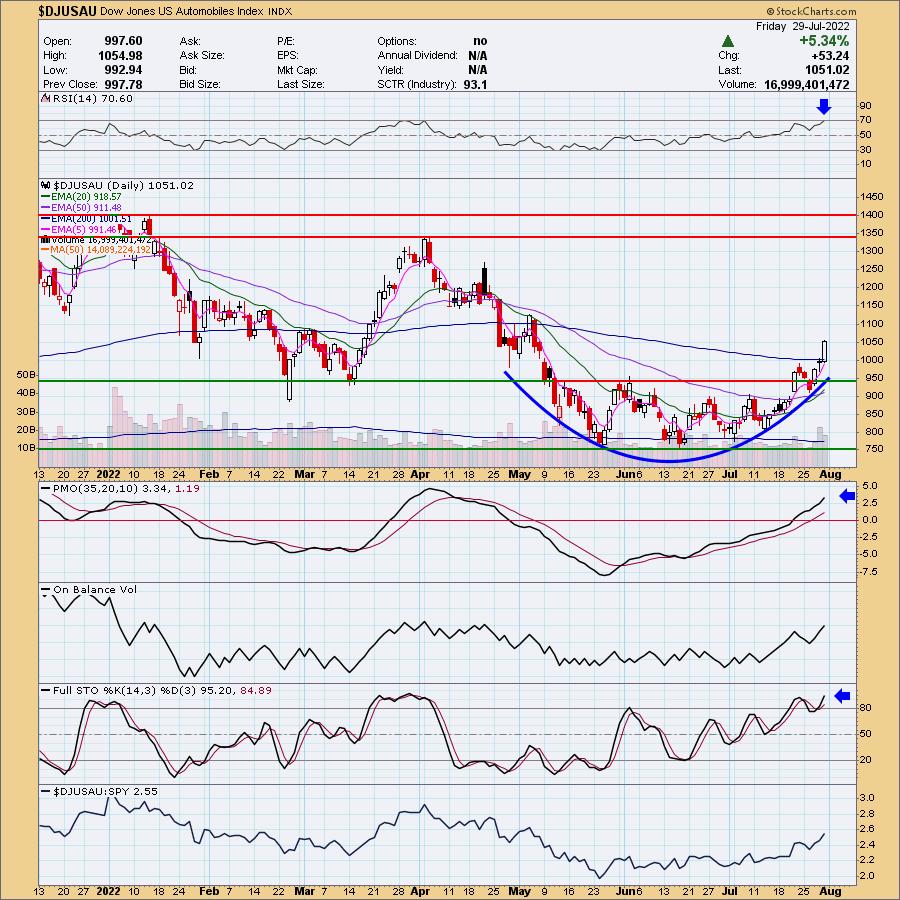Click the +5.34% percent change value
This screenshot has height=900, width=900.
tap(824, 41)
